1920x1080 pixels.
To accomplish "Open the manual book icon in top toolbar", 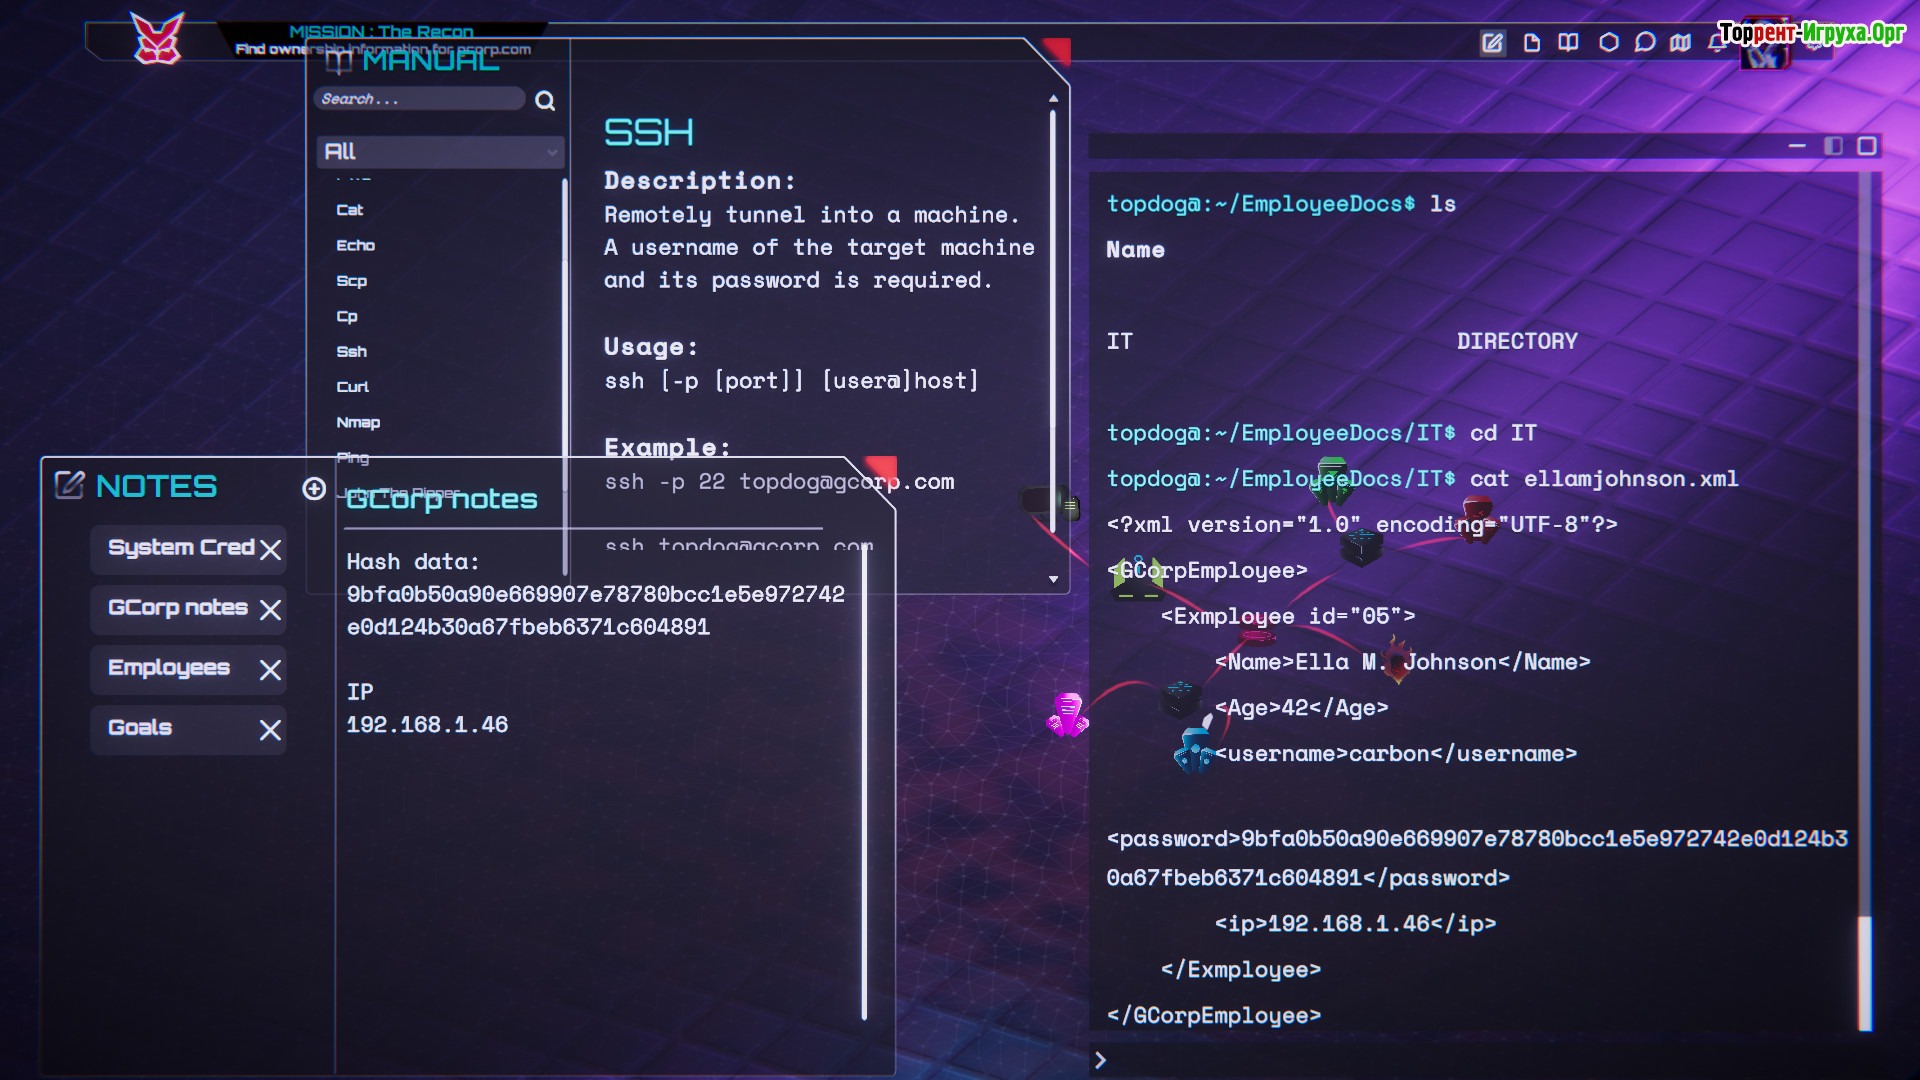I will click(x=1568, y=42).
